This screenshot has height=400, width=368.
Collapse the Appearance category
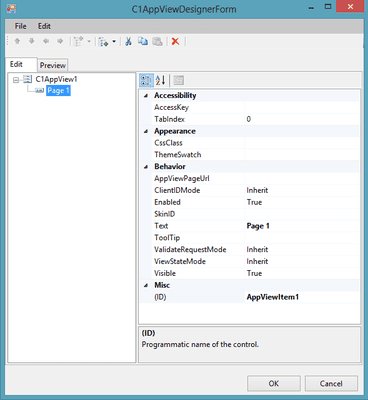146,131
